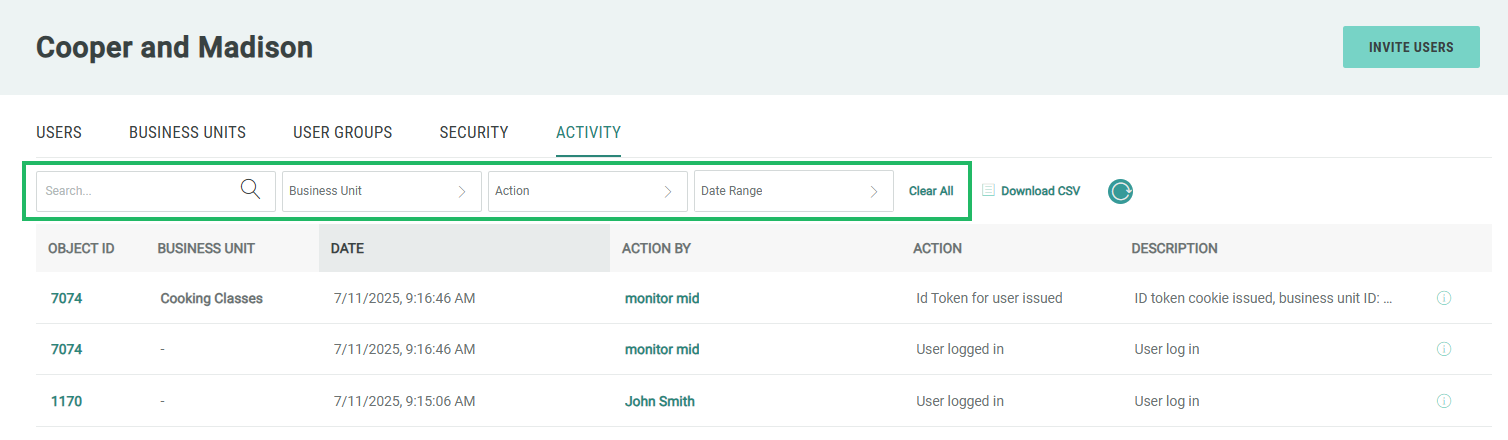Switch to the Users tab
Image resolution: width=1508 pixels, height=440 pixels.
click(59, 133)
